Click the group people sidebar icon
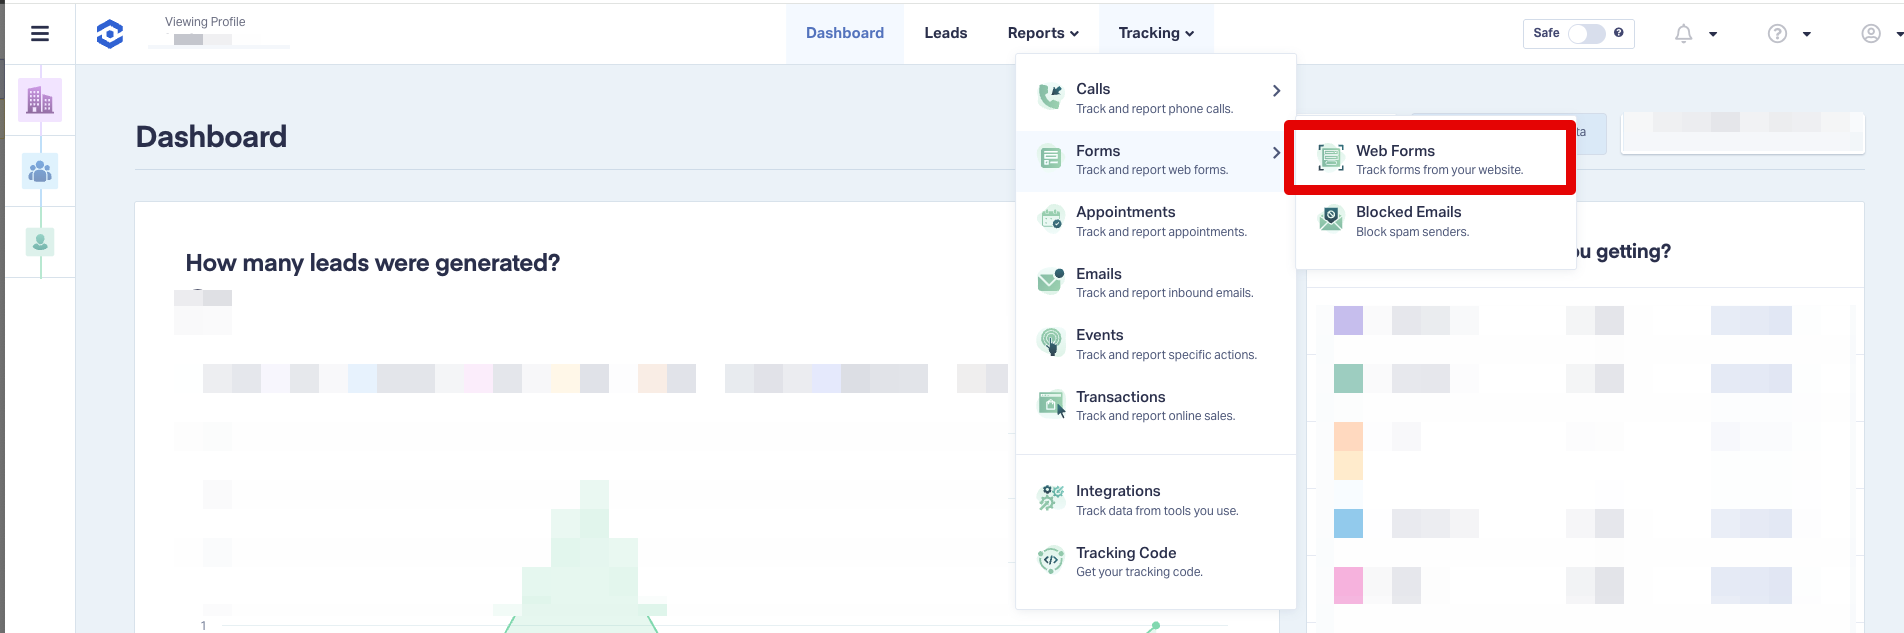Image resolution: width=1904 pixels, height=633 pixels. pyautogui.click(x=40, y=172)
